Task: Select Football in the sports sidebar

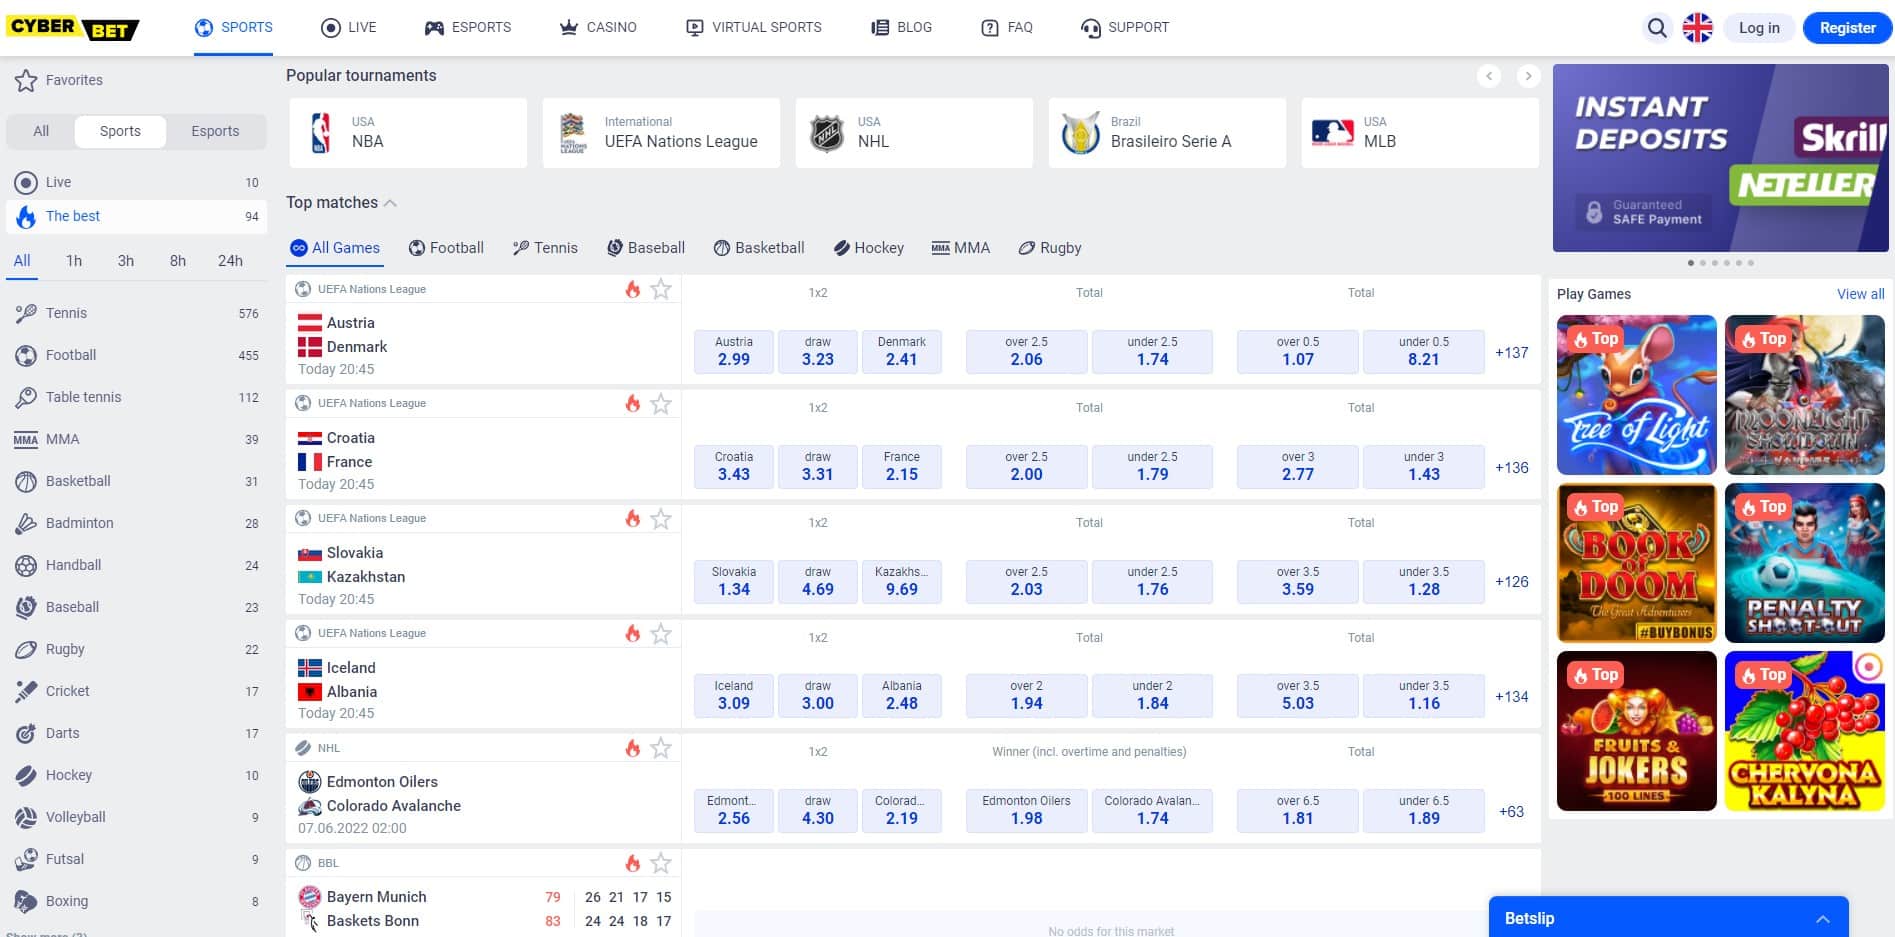Action: tap(137, 355)
